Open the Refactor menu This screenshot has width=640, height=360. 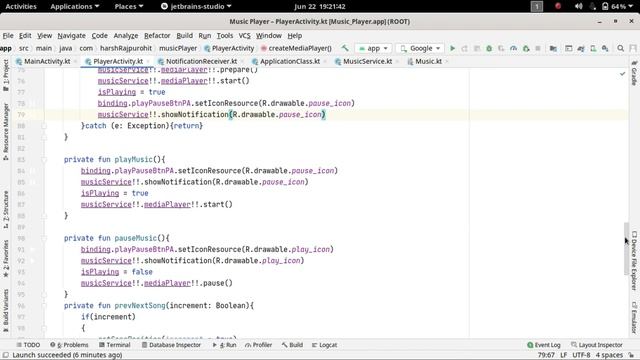coord(157,36)
